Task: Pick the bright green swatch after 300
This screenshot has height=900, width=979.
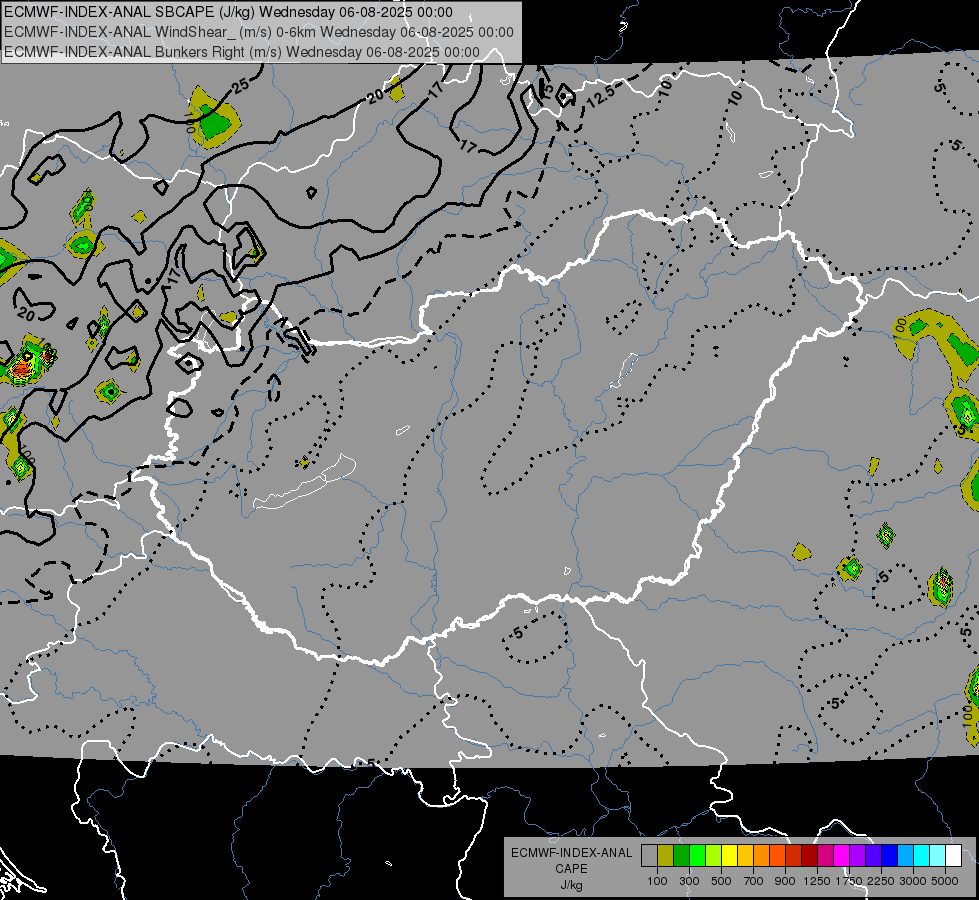Action: coord(697,856)
